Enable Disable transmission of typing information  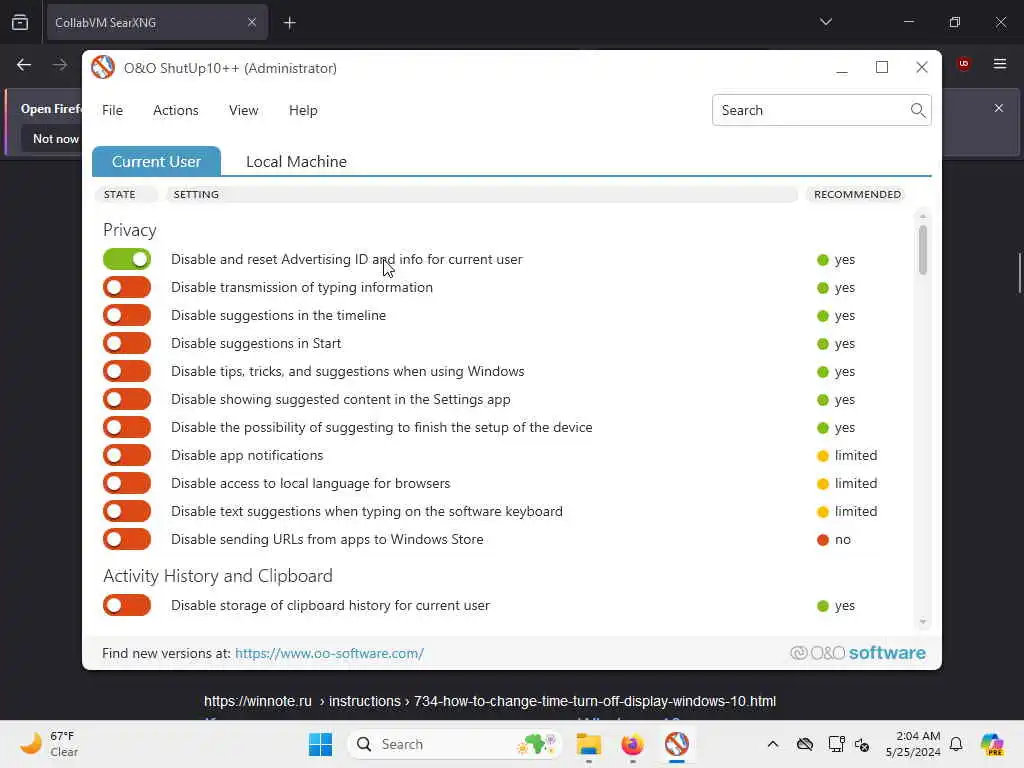click(x=127, y=287)
